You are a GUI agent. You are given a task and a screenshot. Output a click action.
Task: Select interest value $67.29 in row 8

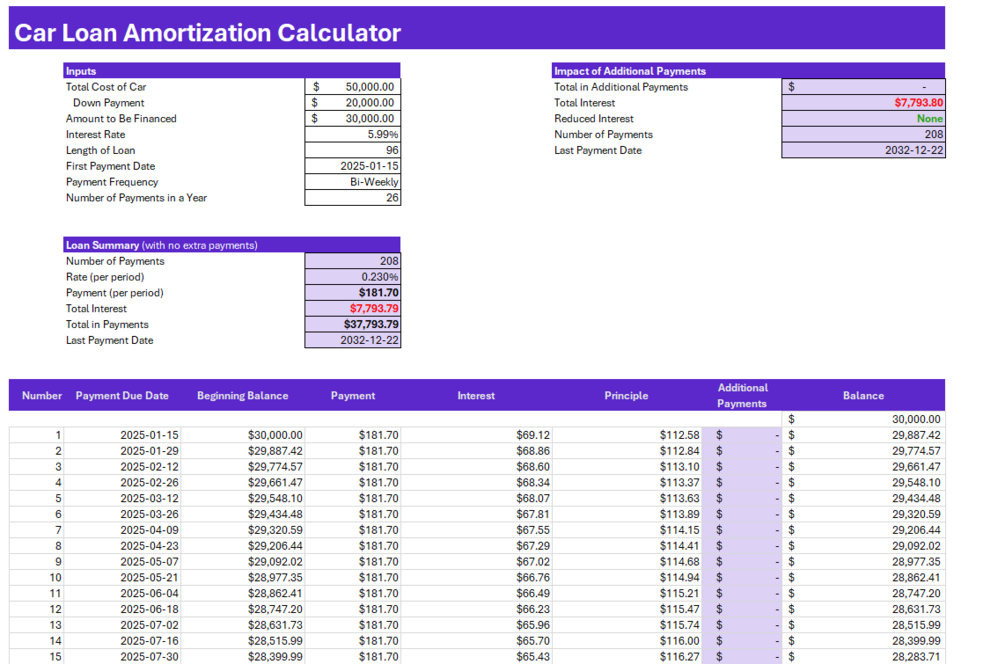pyautogui.click(x=476, y=546)
